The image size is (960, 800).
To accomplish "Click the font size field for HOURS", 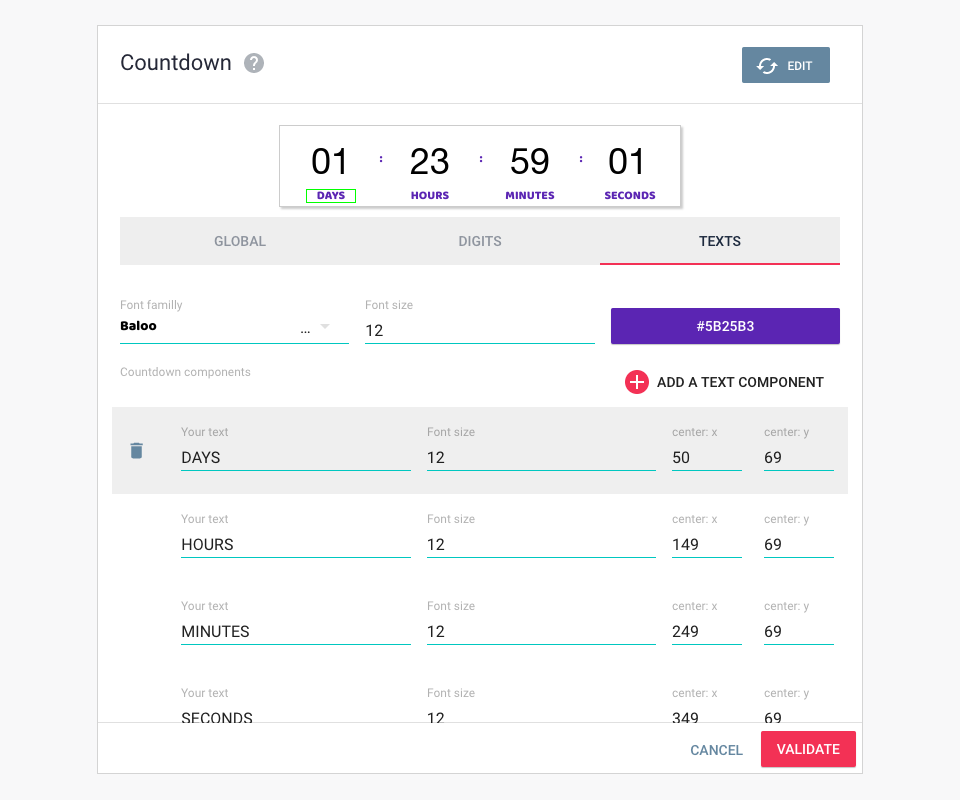I will click(540, 545).
